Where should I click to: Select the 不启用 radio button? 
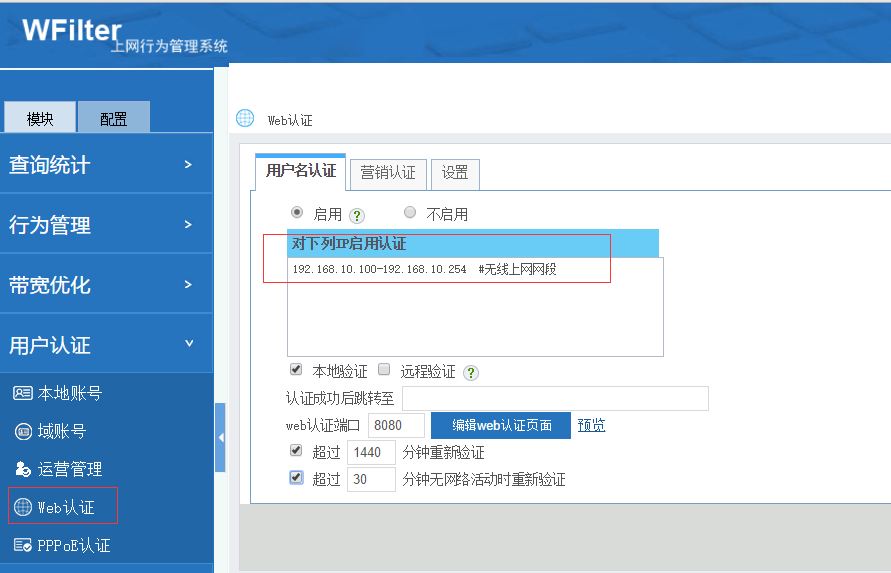point(410,213)
